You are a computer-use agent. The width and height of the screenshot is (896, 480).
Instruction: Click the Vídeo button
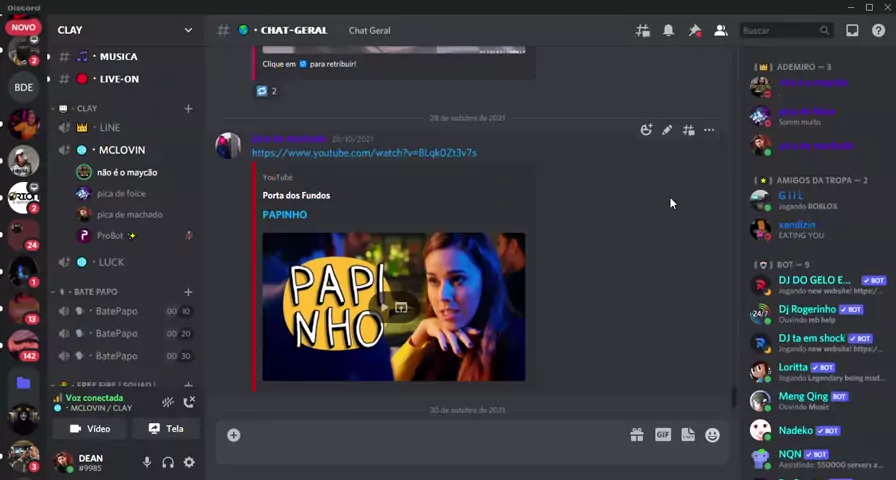90,429
